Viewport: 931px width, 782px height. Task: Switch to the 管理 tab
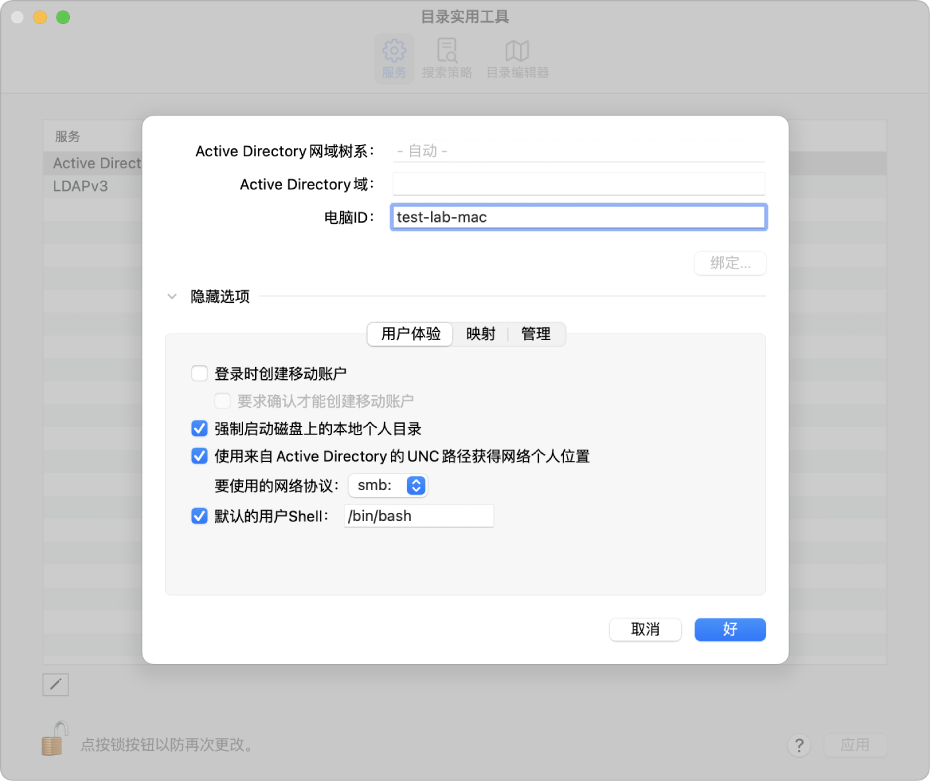click(536, 334)
